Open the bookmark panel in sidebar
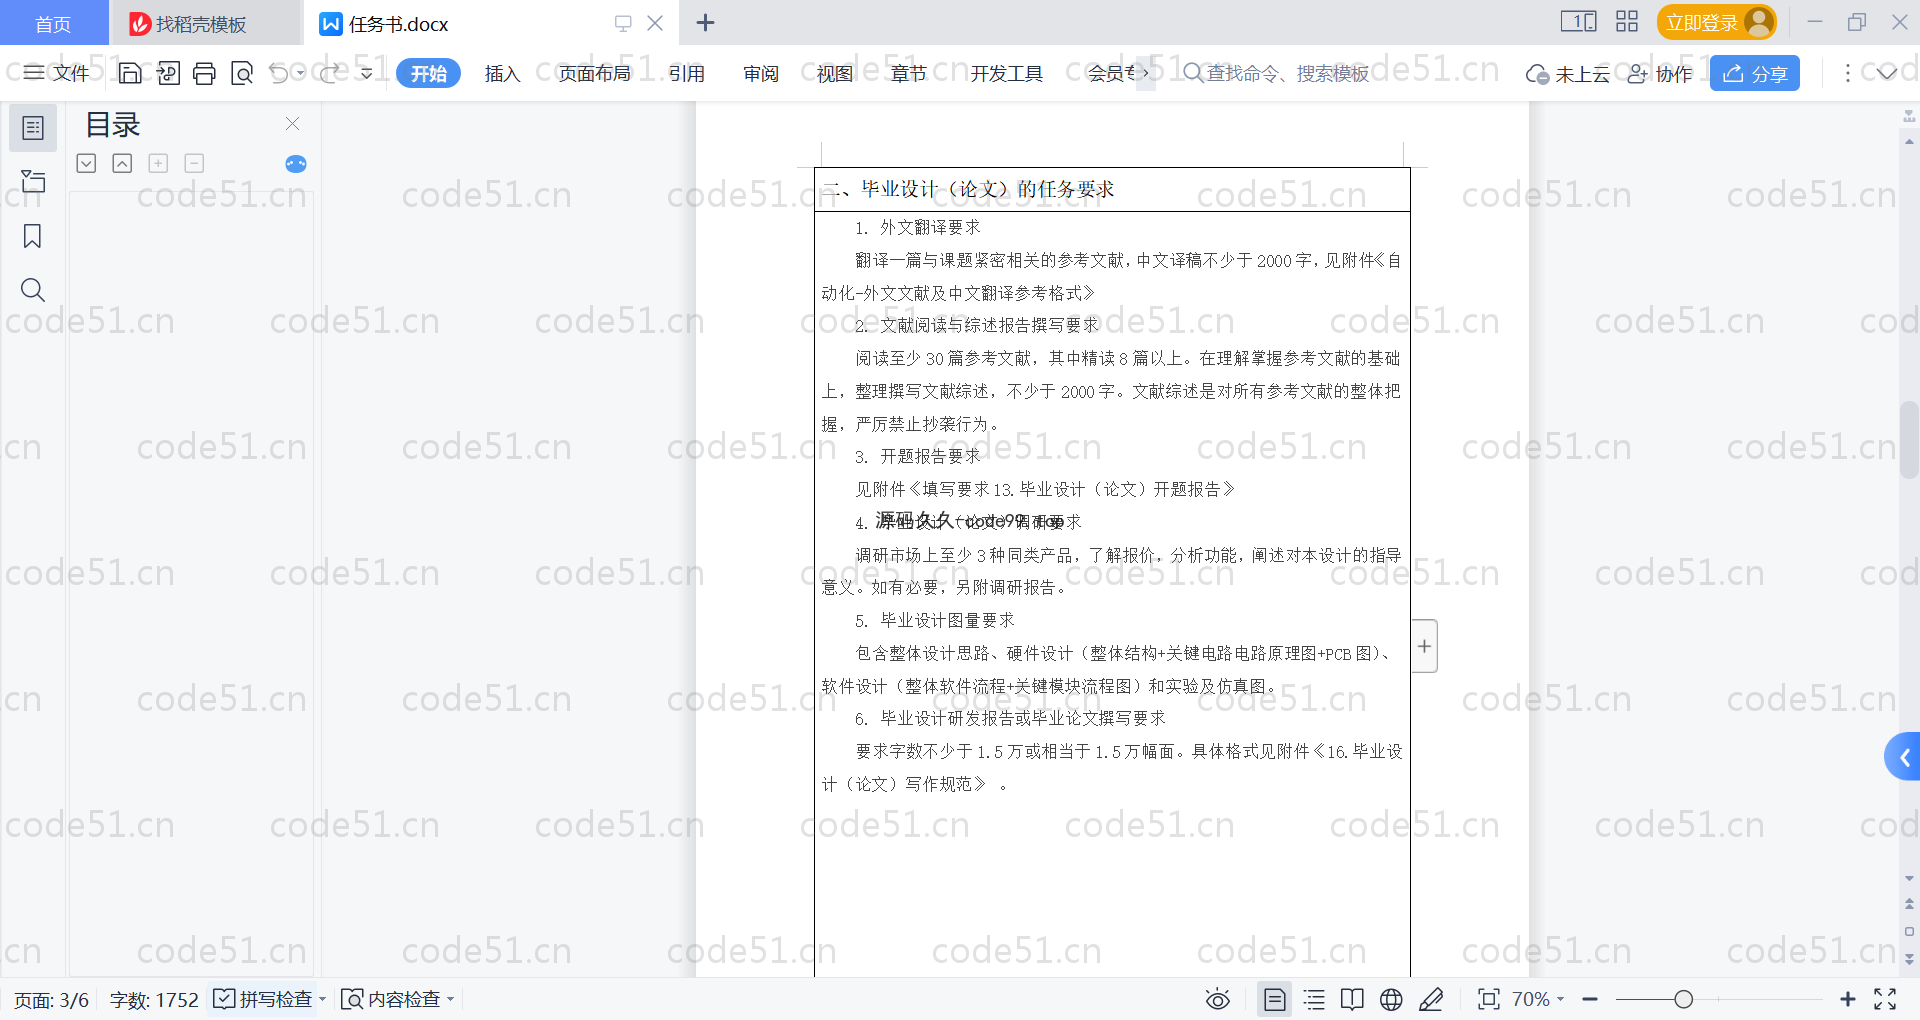The image size is (1920, 1020). 32,236
